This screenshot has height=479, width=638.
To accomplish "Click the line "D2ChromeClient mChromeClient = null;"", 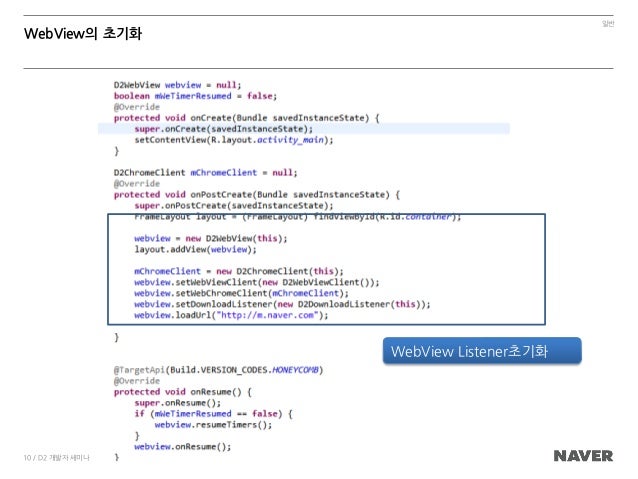I will click(x=205, y=173).
